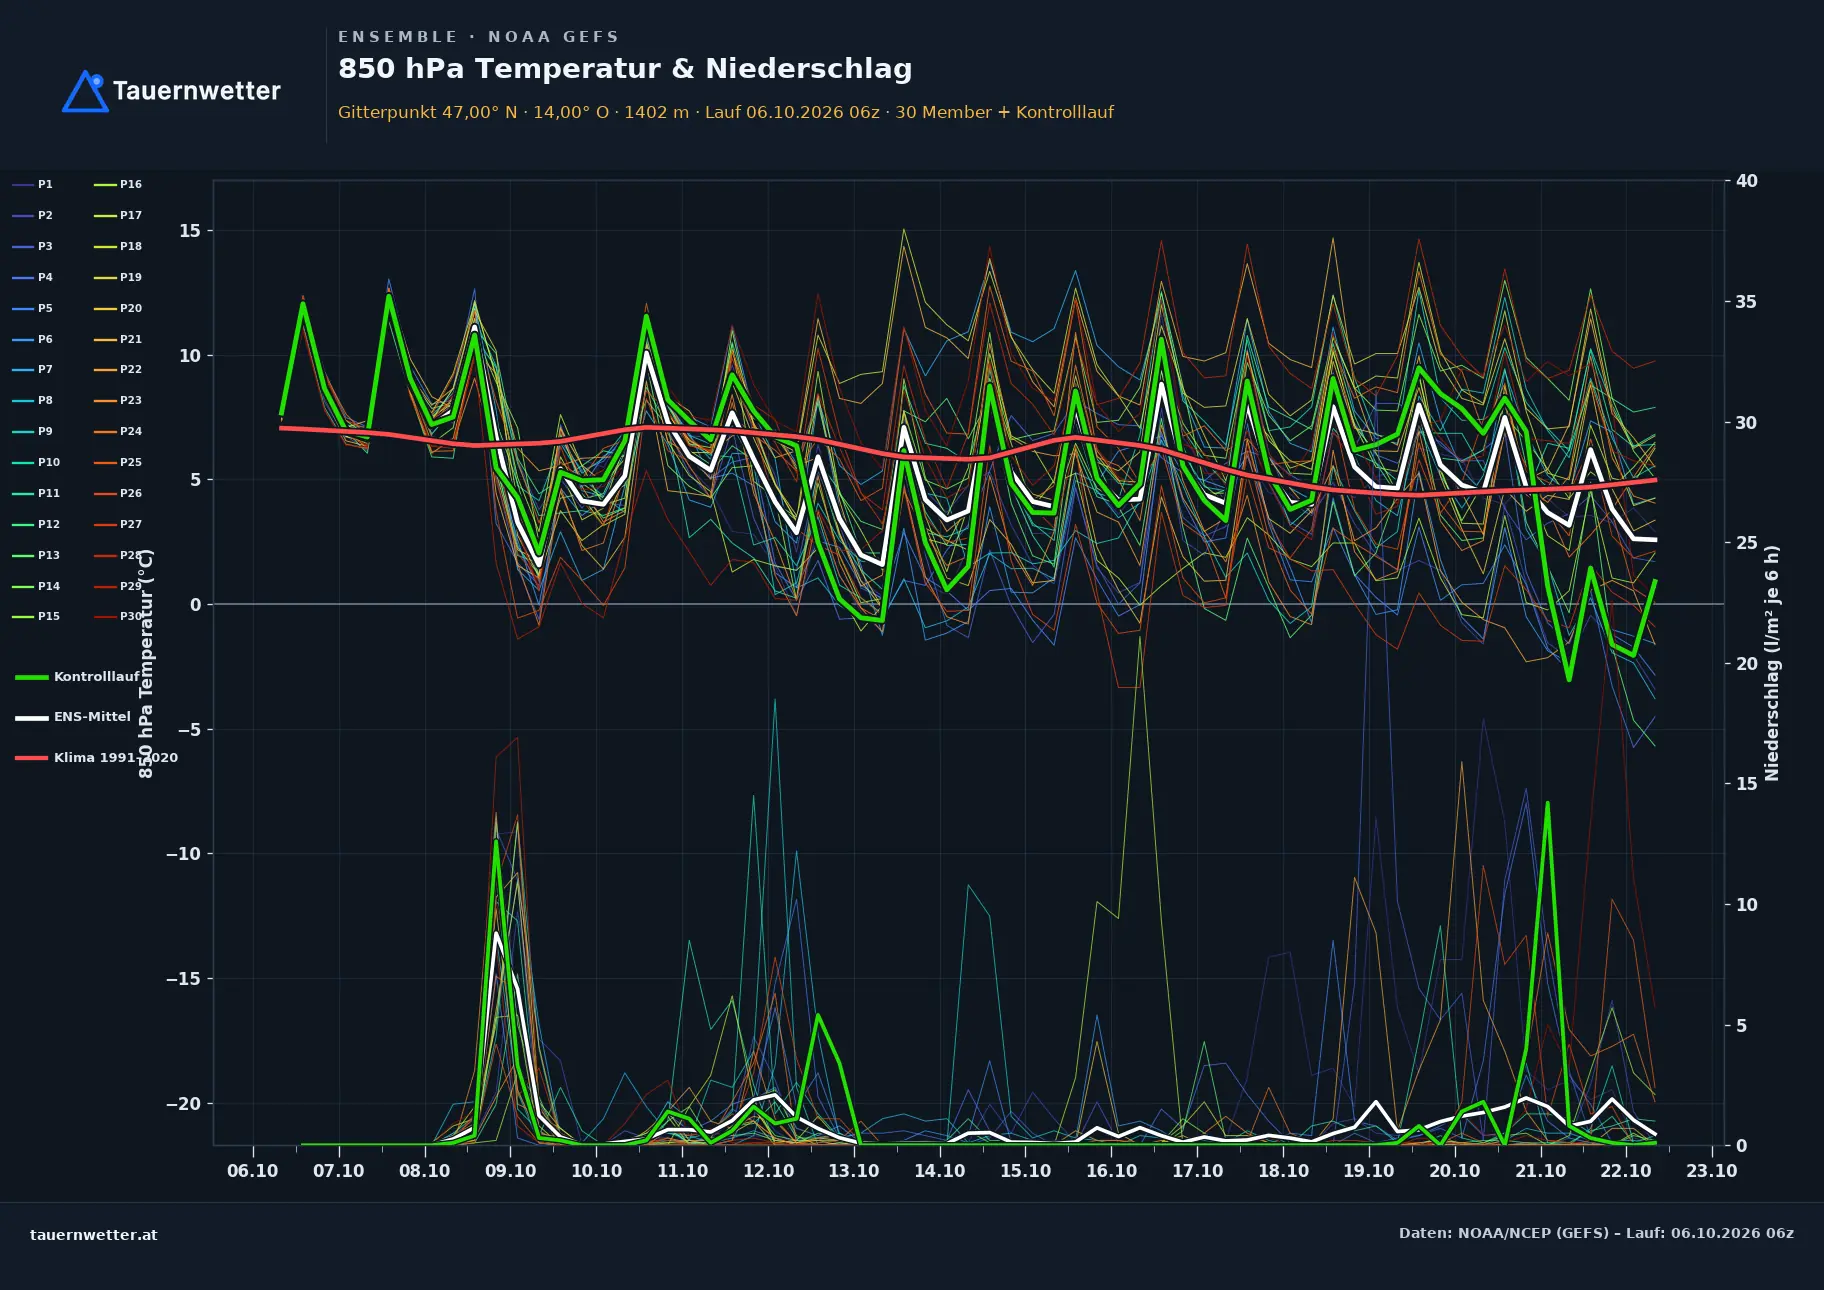Click the 06.10 date tick label
This screenshot has width=1824, height=1290.
click(x=253, y=1171)
